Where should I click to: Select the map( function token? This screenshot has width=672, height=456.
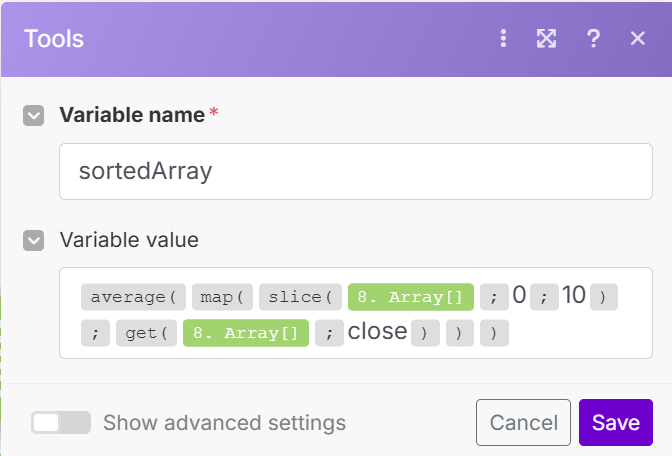(221, 297)
